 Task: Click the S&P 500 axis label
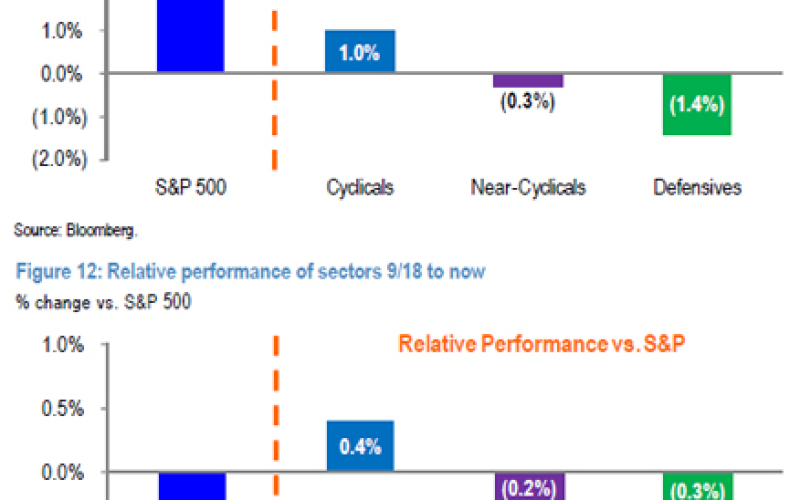click(191, 187)
